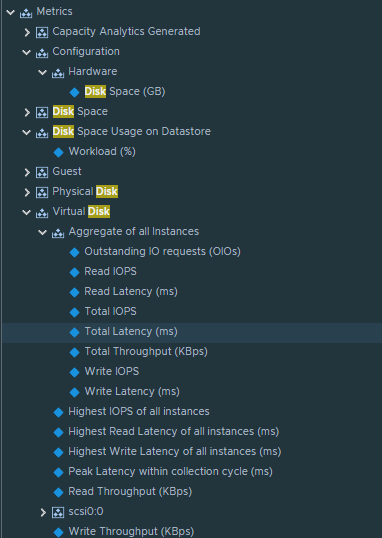Select the Write Latency (ms) metric
This screenshot has width=382, height=538.
[132, 392]
